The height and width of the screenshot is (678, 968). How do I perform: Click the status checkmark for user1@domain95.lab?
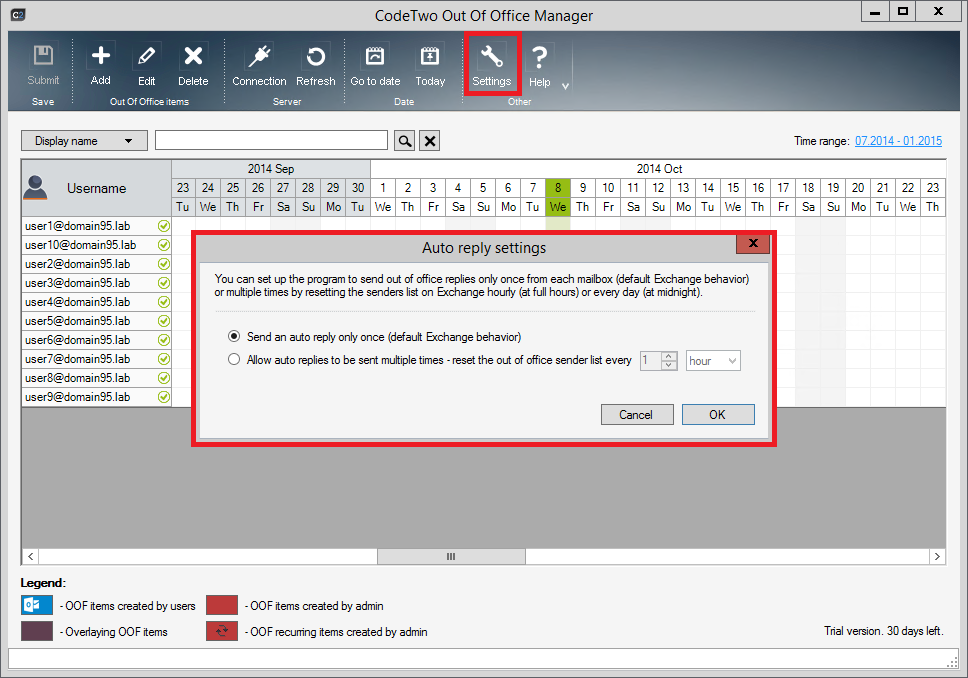(x=164, y=226)
